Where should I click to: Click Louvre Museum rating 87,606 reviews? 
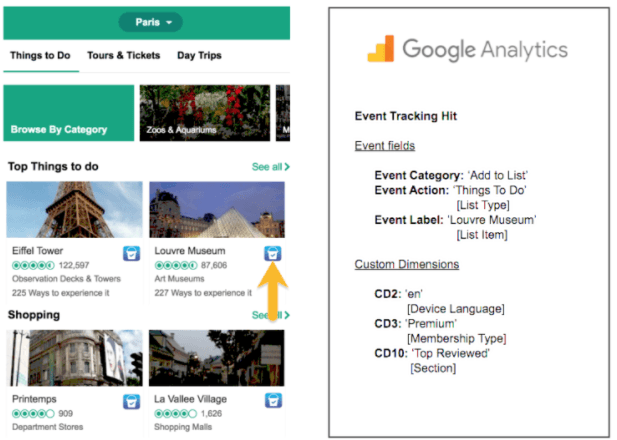(x=191, y=265)
